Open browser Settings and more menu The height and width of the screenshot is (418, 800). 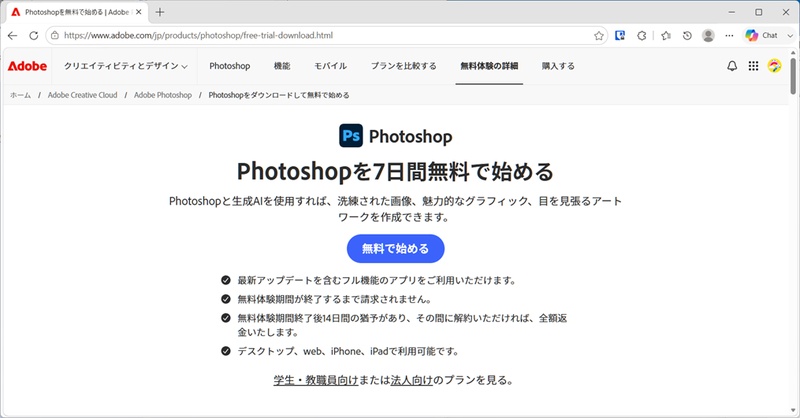[729, 36]
